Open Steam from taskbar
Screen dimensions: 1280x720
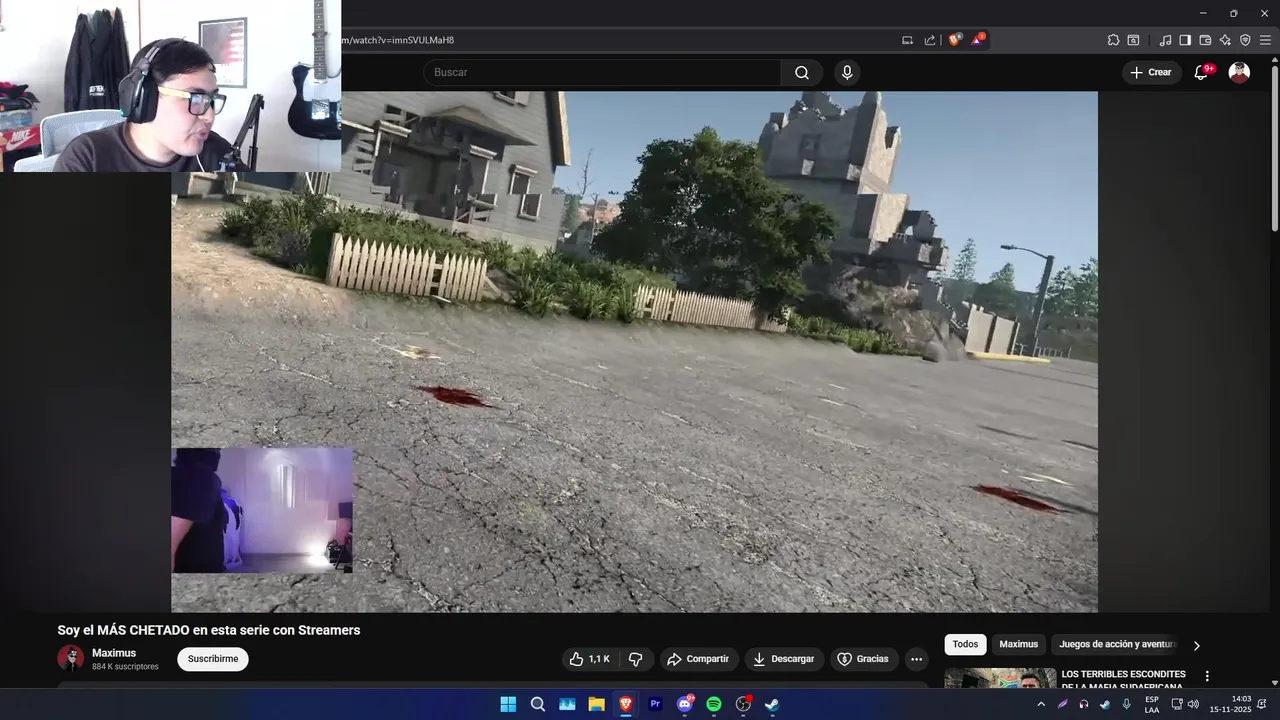772,704
